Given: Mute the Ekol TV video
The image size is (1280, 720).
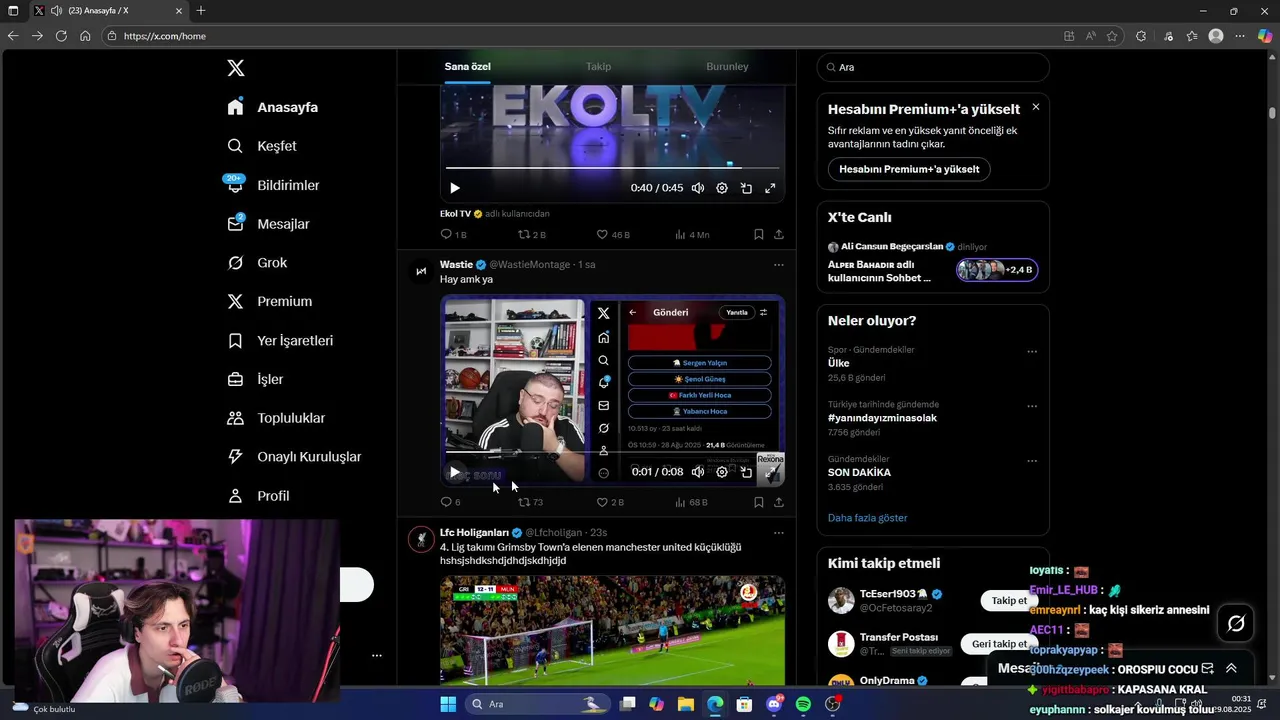Looking at the screenshot, I should coord(697,188).
